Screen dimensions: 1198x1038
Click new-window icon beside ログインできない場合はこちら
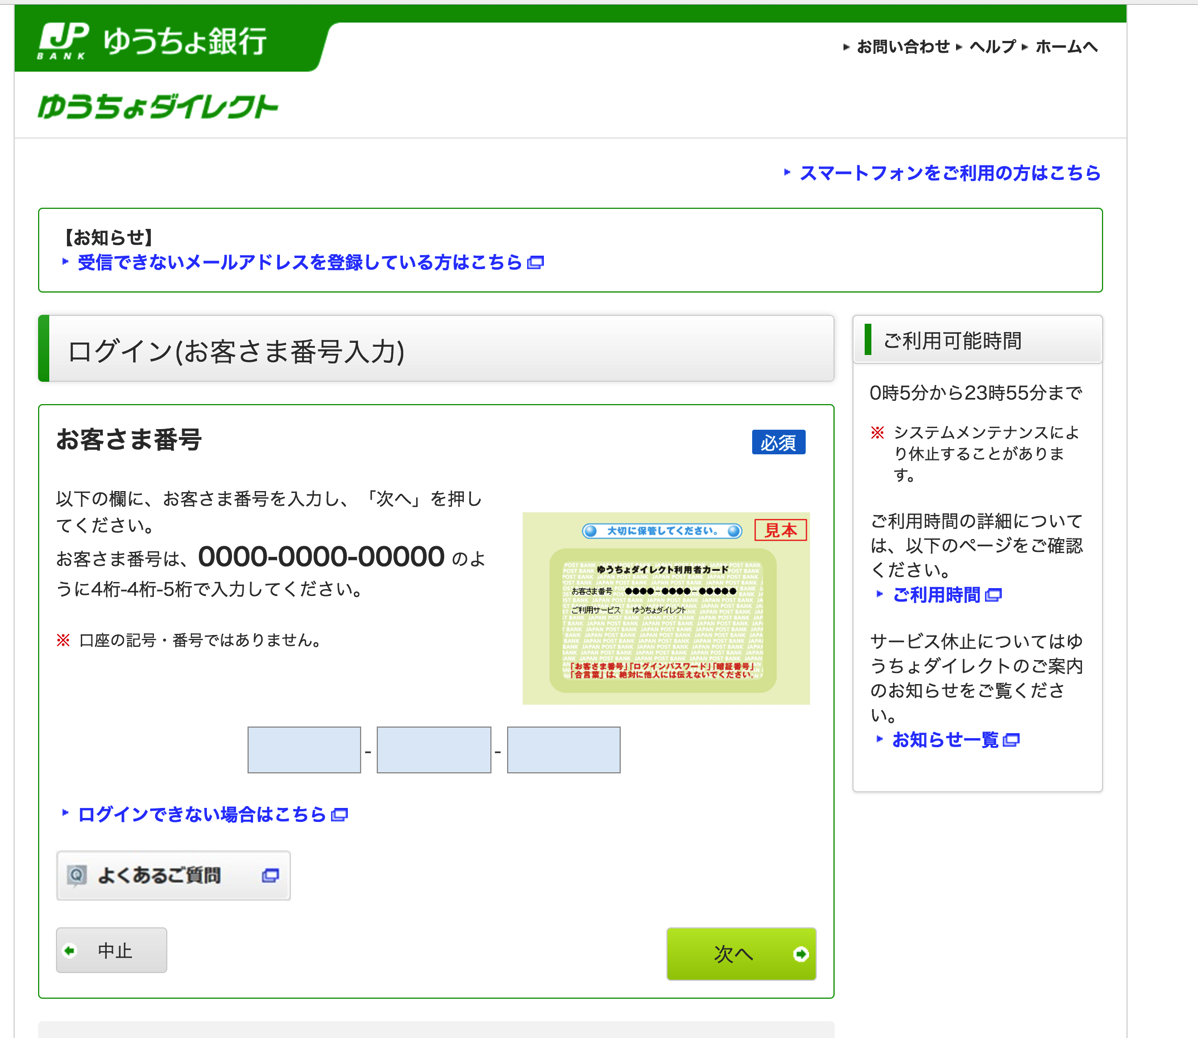tap(340, 815)
